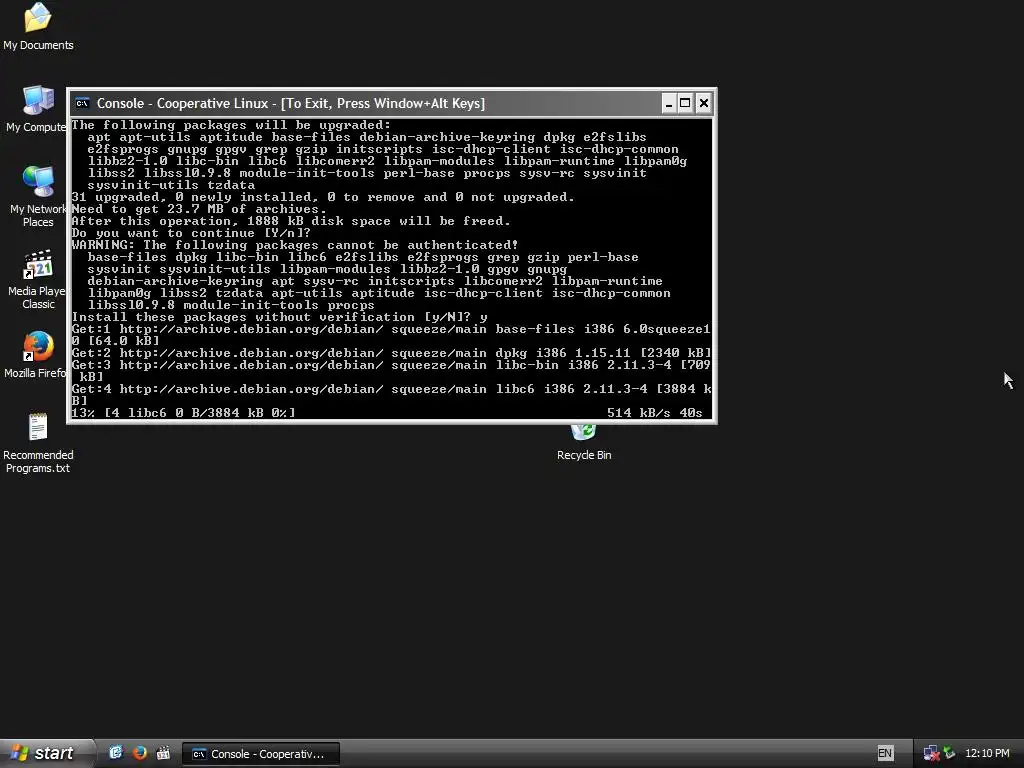Screen dimensions: 1024x768
Task: Open the EN language bar indicator
Action: pos(885,753)
